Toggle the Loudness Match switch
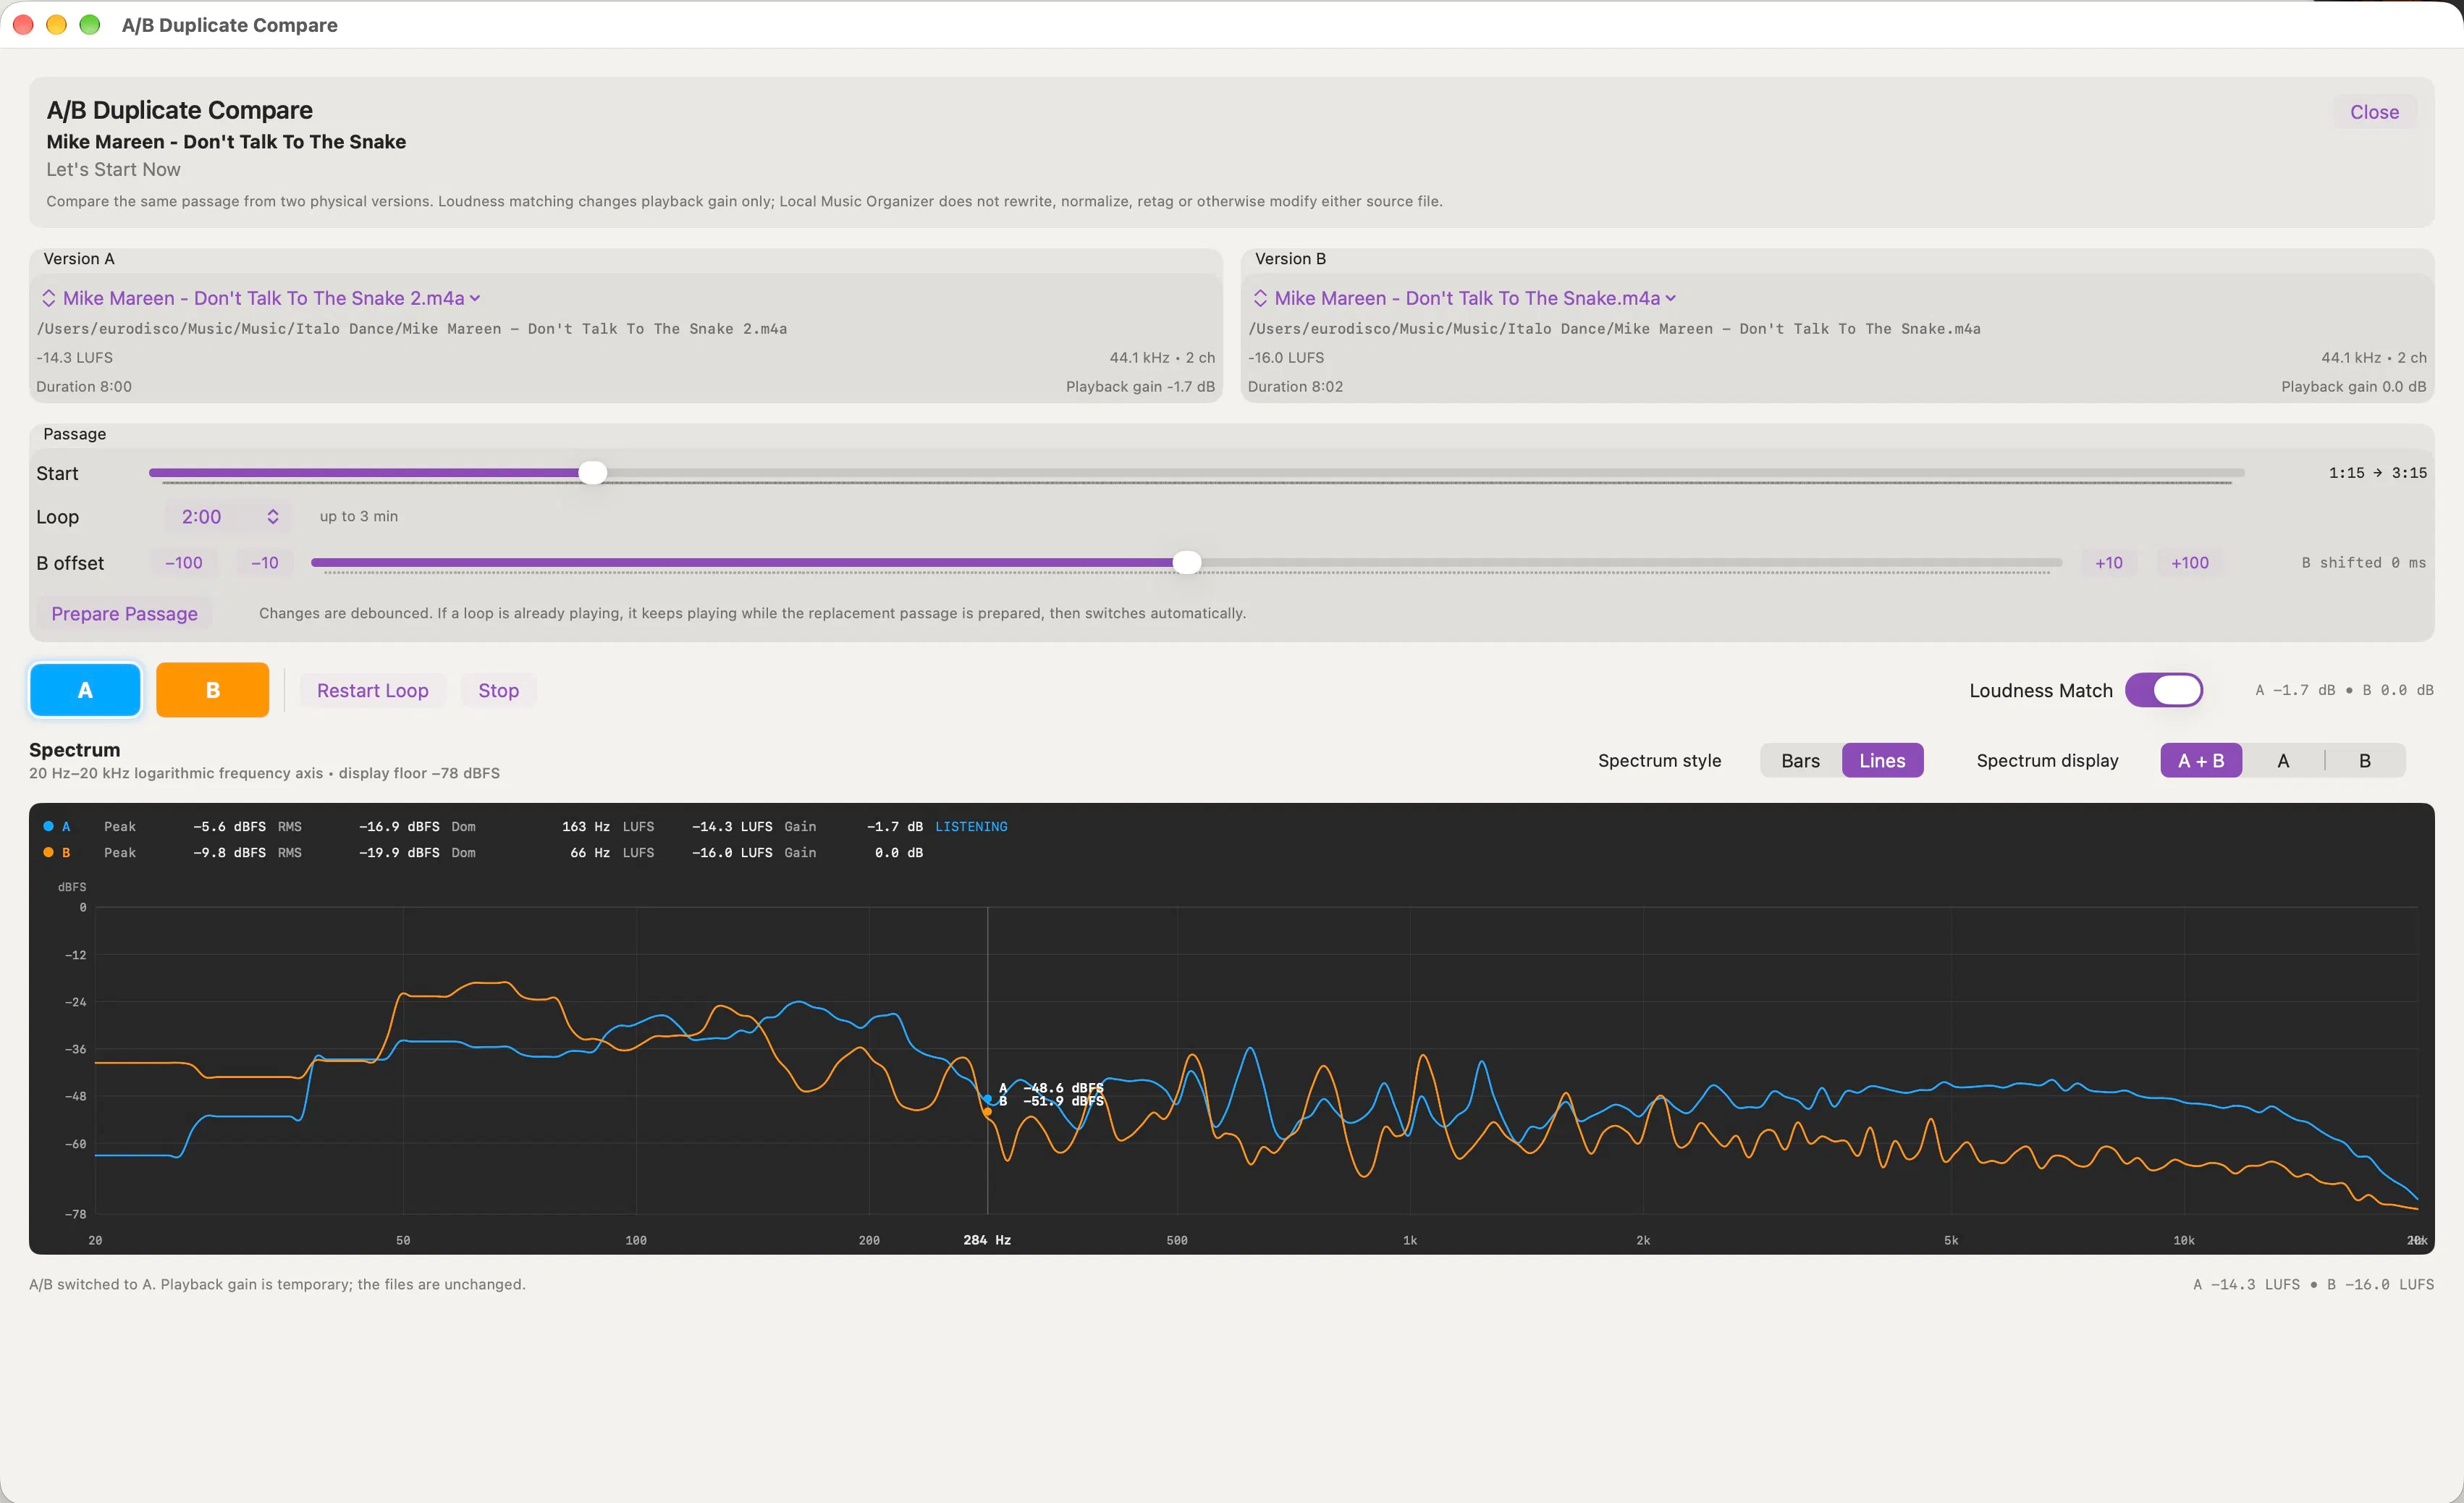The width and height of the screenshot is (2464, 1503). (2163, 690)
